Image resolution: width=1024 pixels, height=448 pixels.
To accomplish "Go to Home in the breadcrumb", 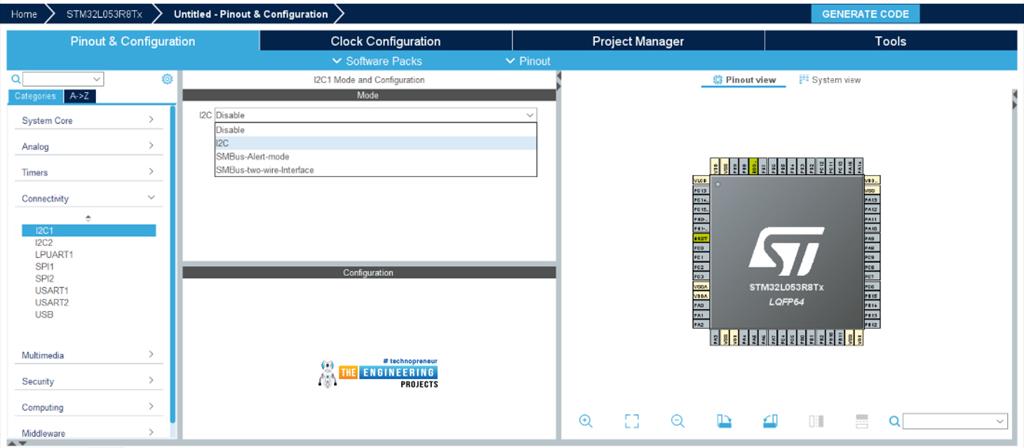I will (x=24, y=14).
